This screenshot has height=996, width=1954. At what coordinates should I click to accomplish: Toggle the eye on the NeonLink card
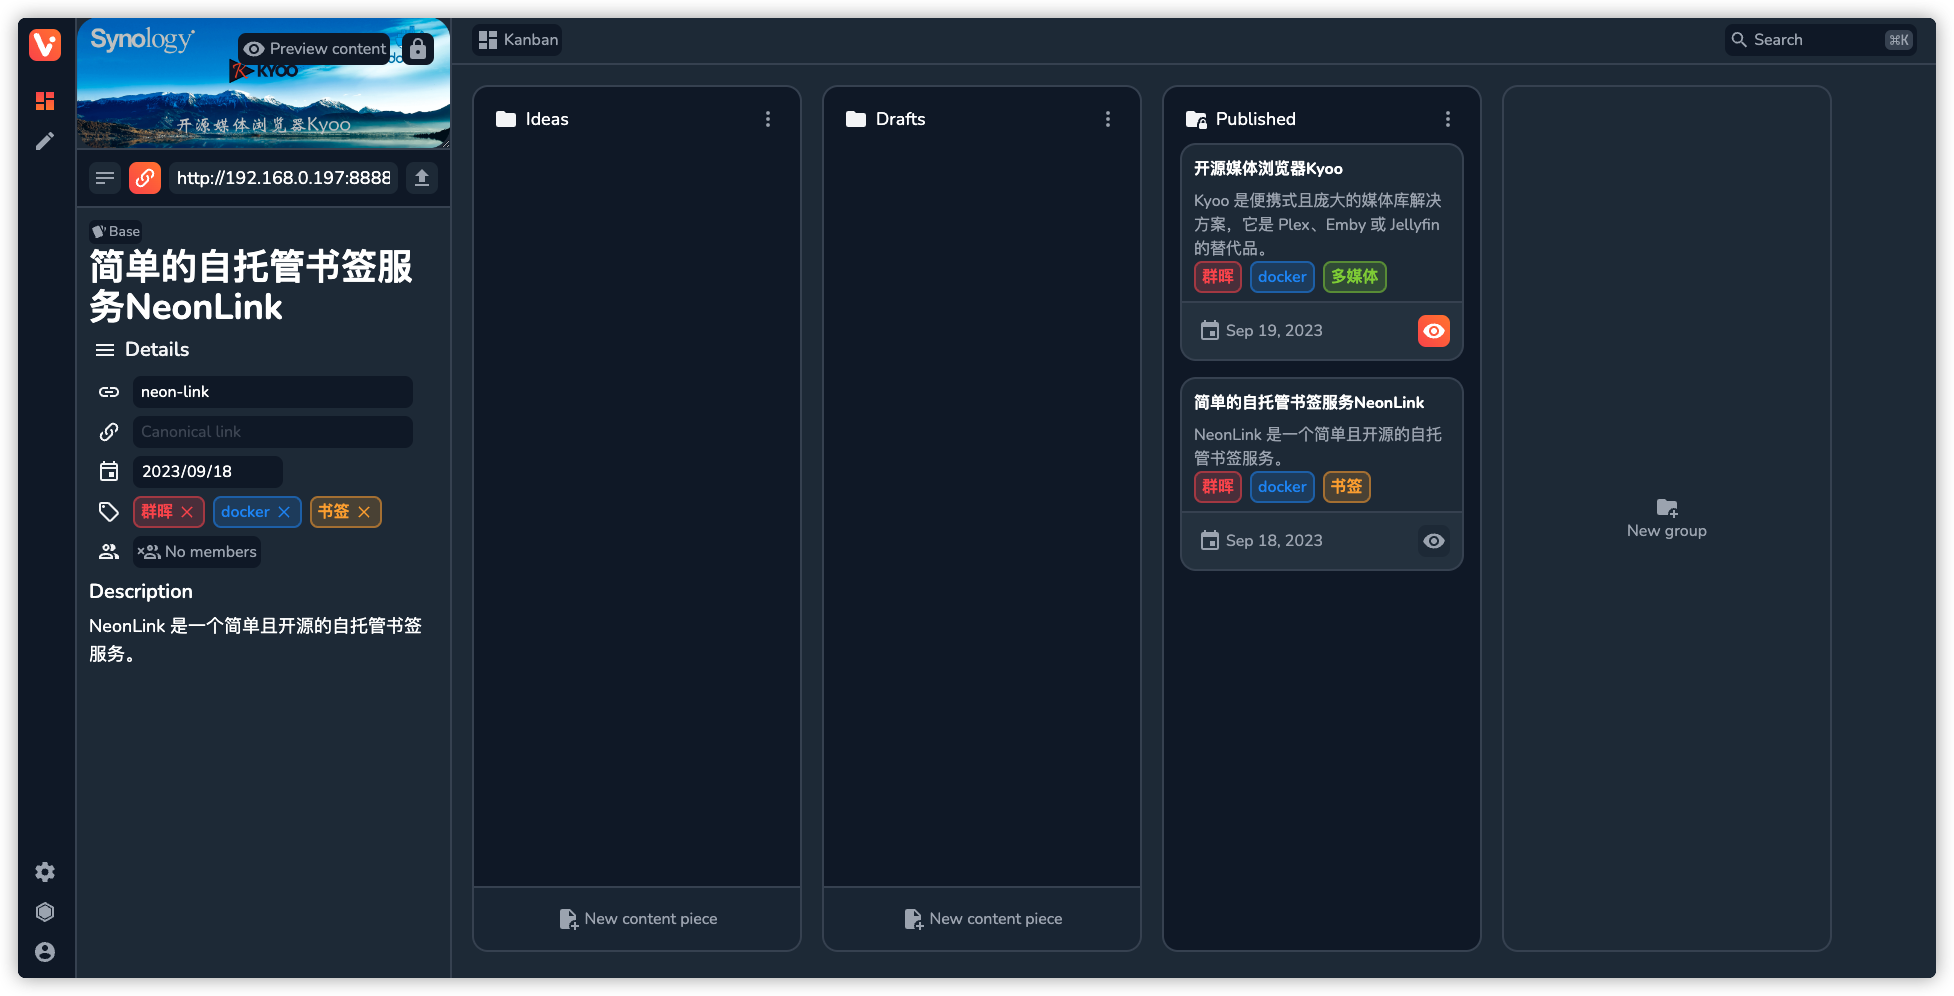[1434, 541]
